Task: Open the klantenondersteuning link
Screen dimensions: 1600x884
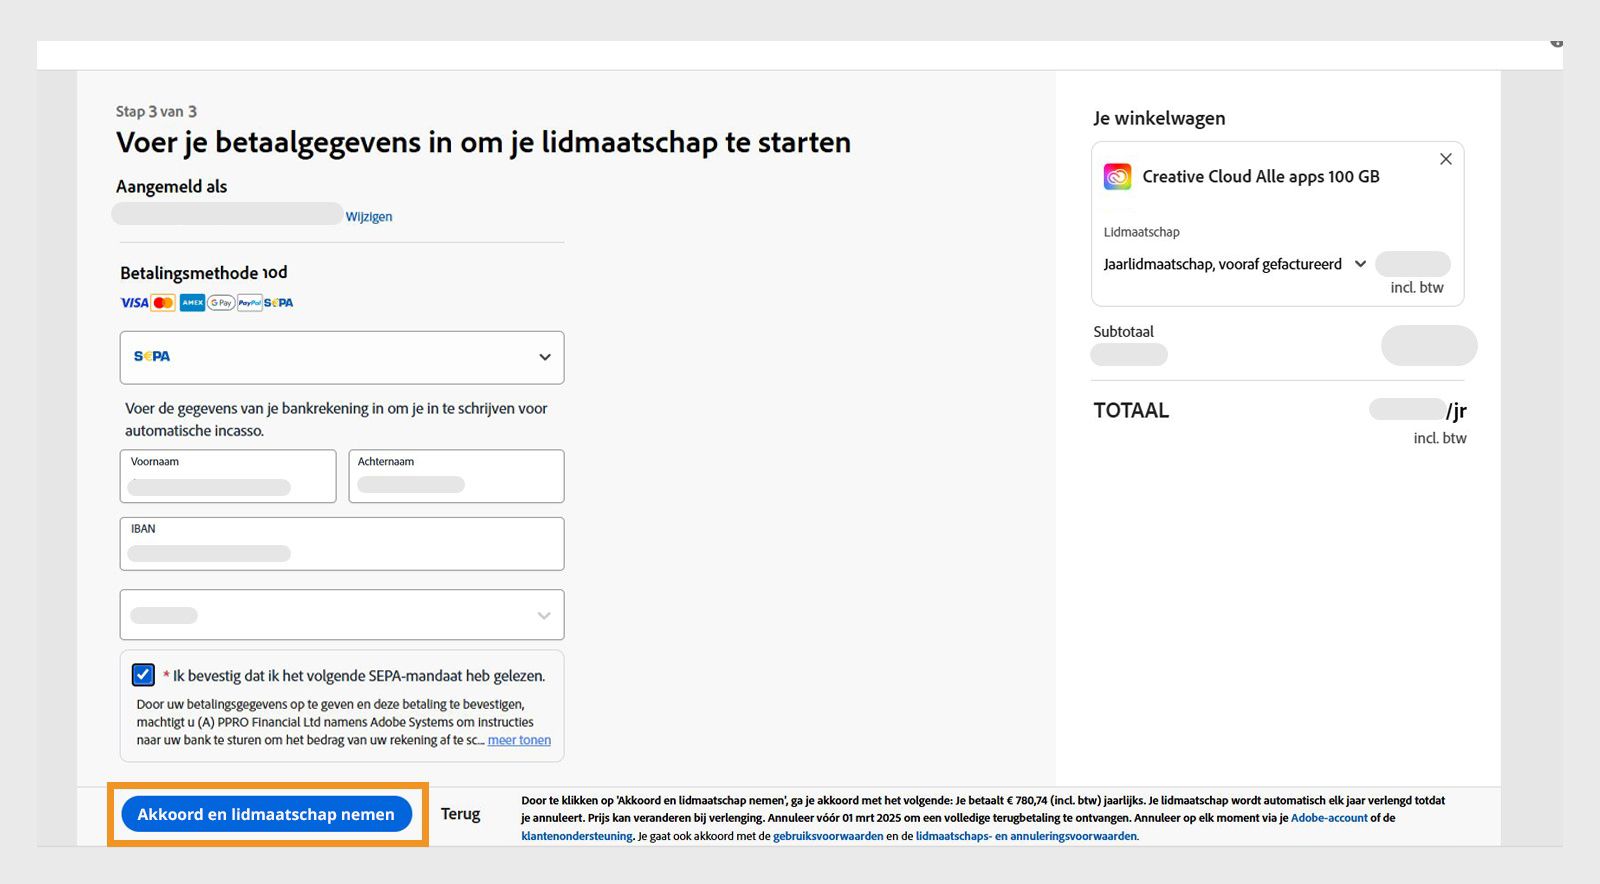Action: (x=577, y=836)
